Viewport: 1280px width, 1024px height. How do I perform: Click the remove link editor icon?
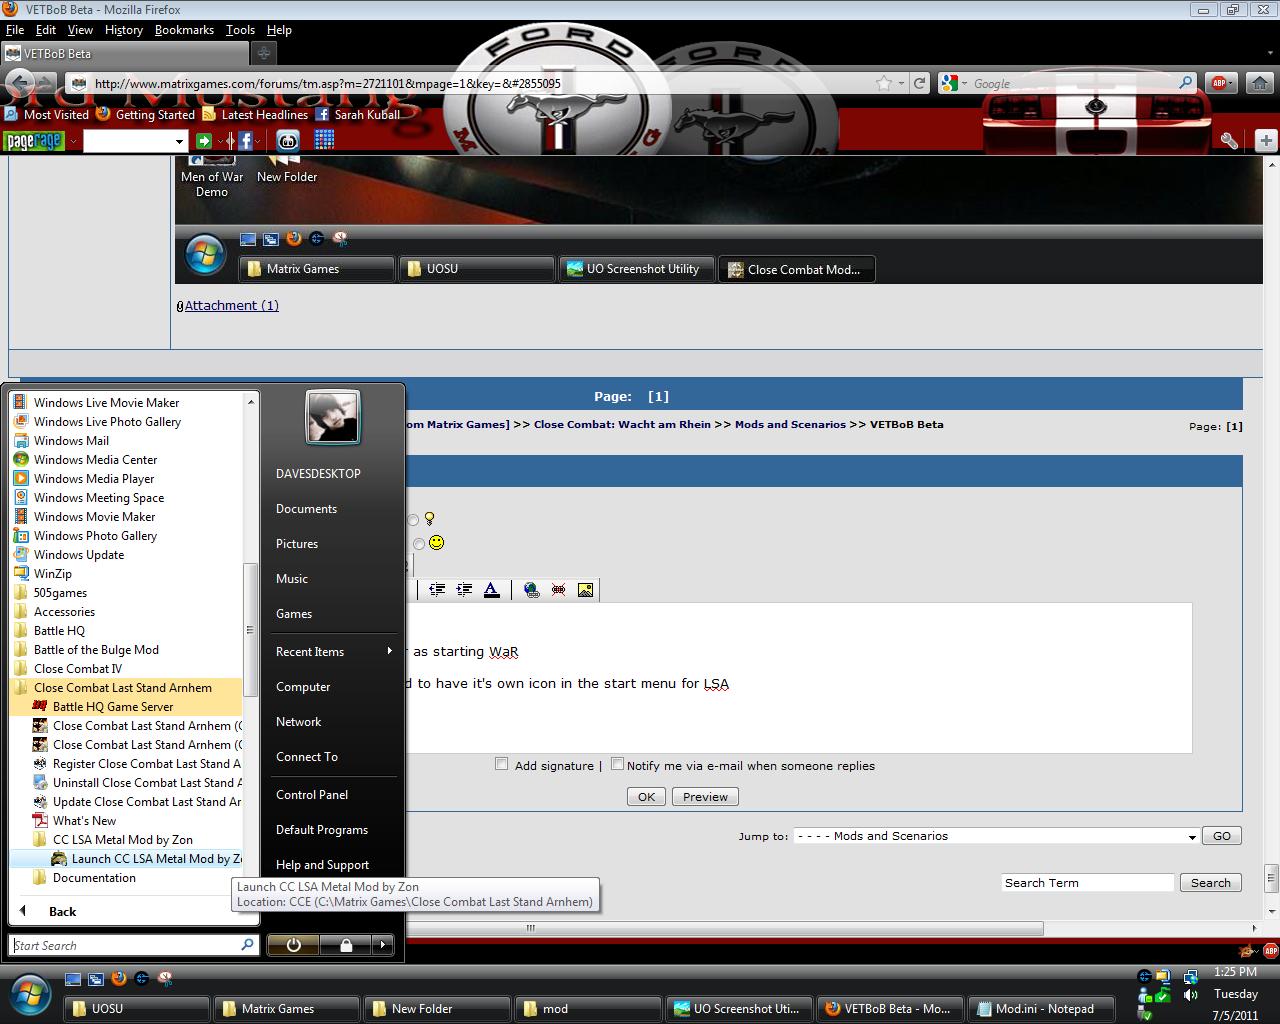[558, 590]
